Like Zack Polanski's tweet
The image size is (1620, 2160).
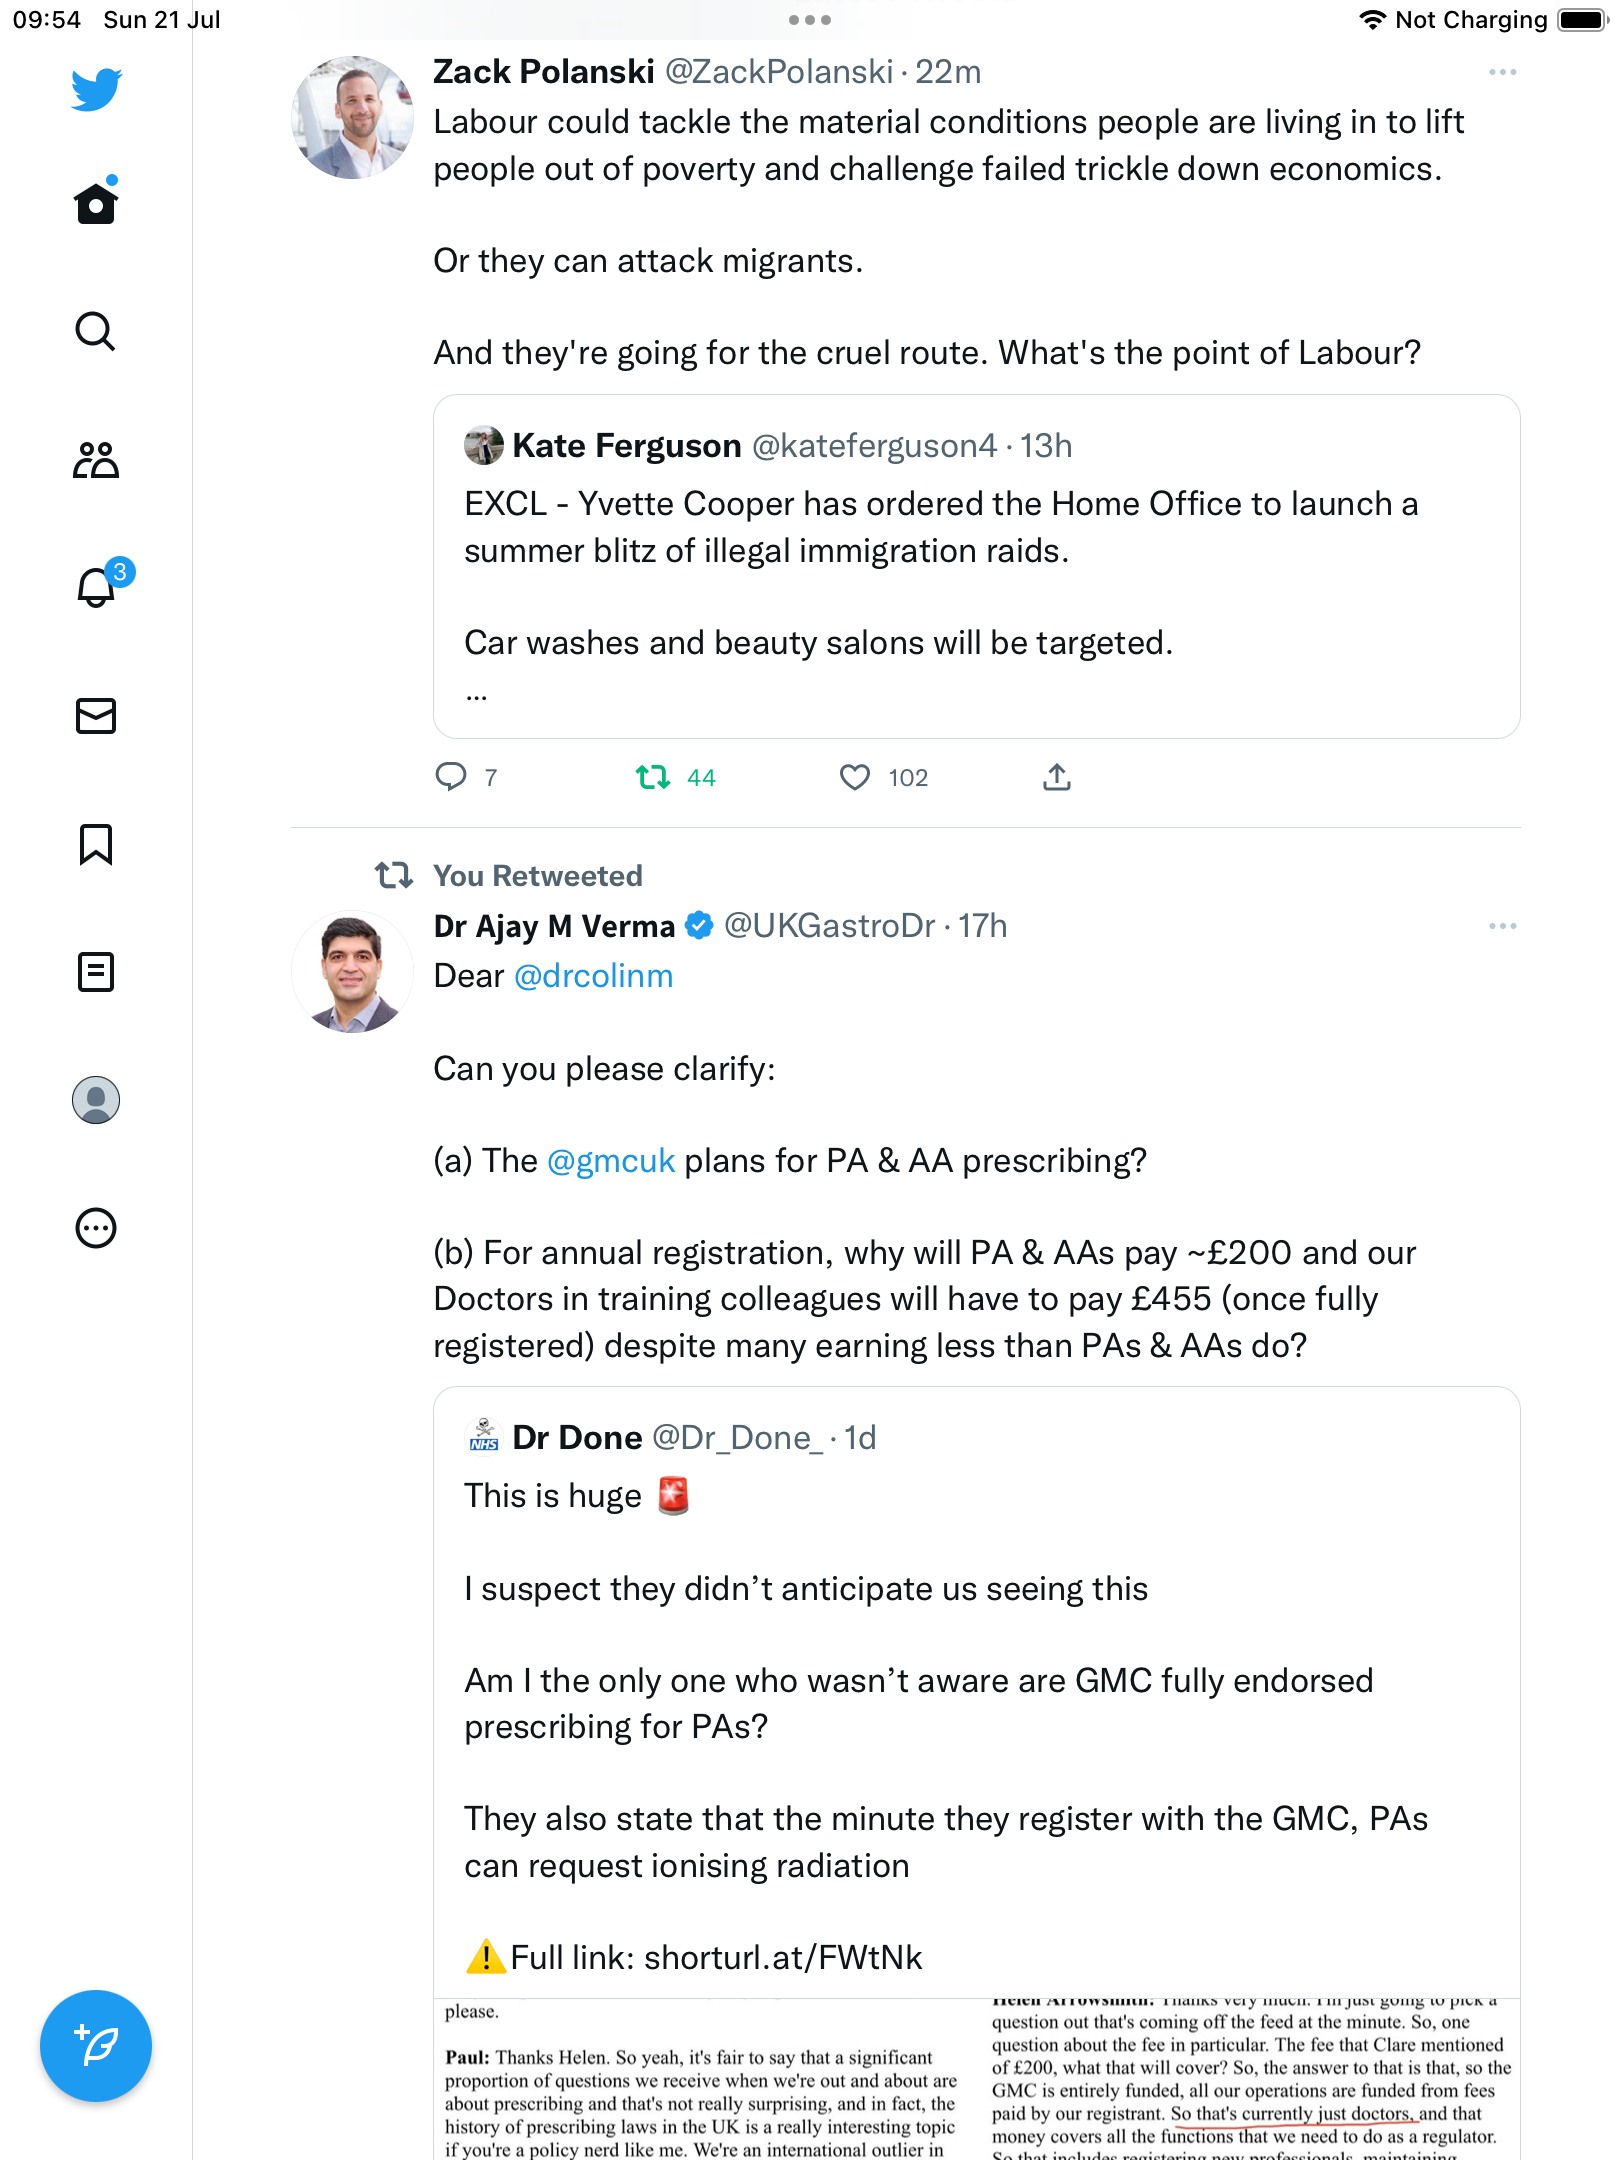click(x=855, y=777)
